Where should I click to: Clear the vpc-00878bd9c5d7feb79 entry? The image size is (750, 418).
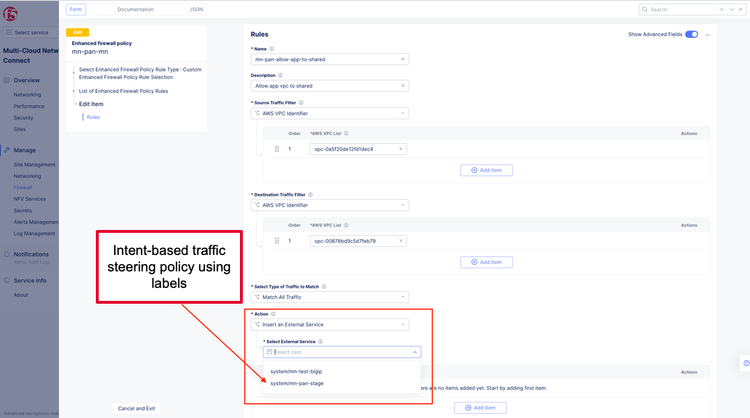[401, 241]
